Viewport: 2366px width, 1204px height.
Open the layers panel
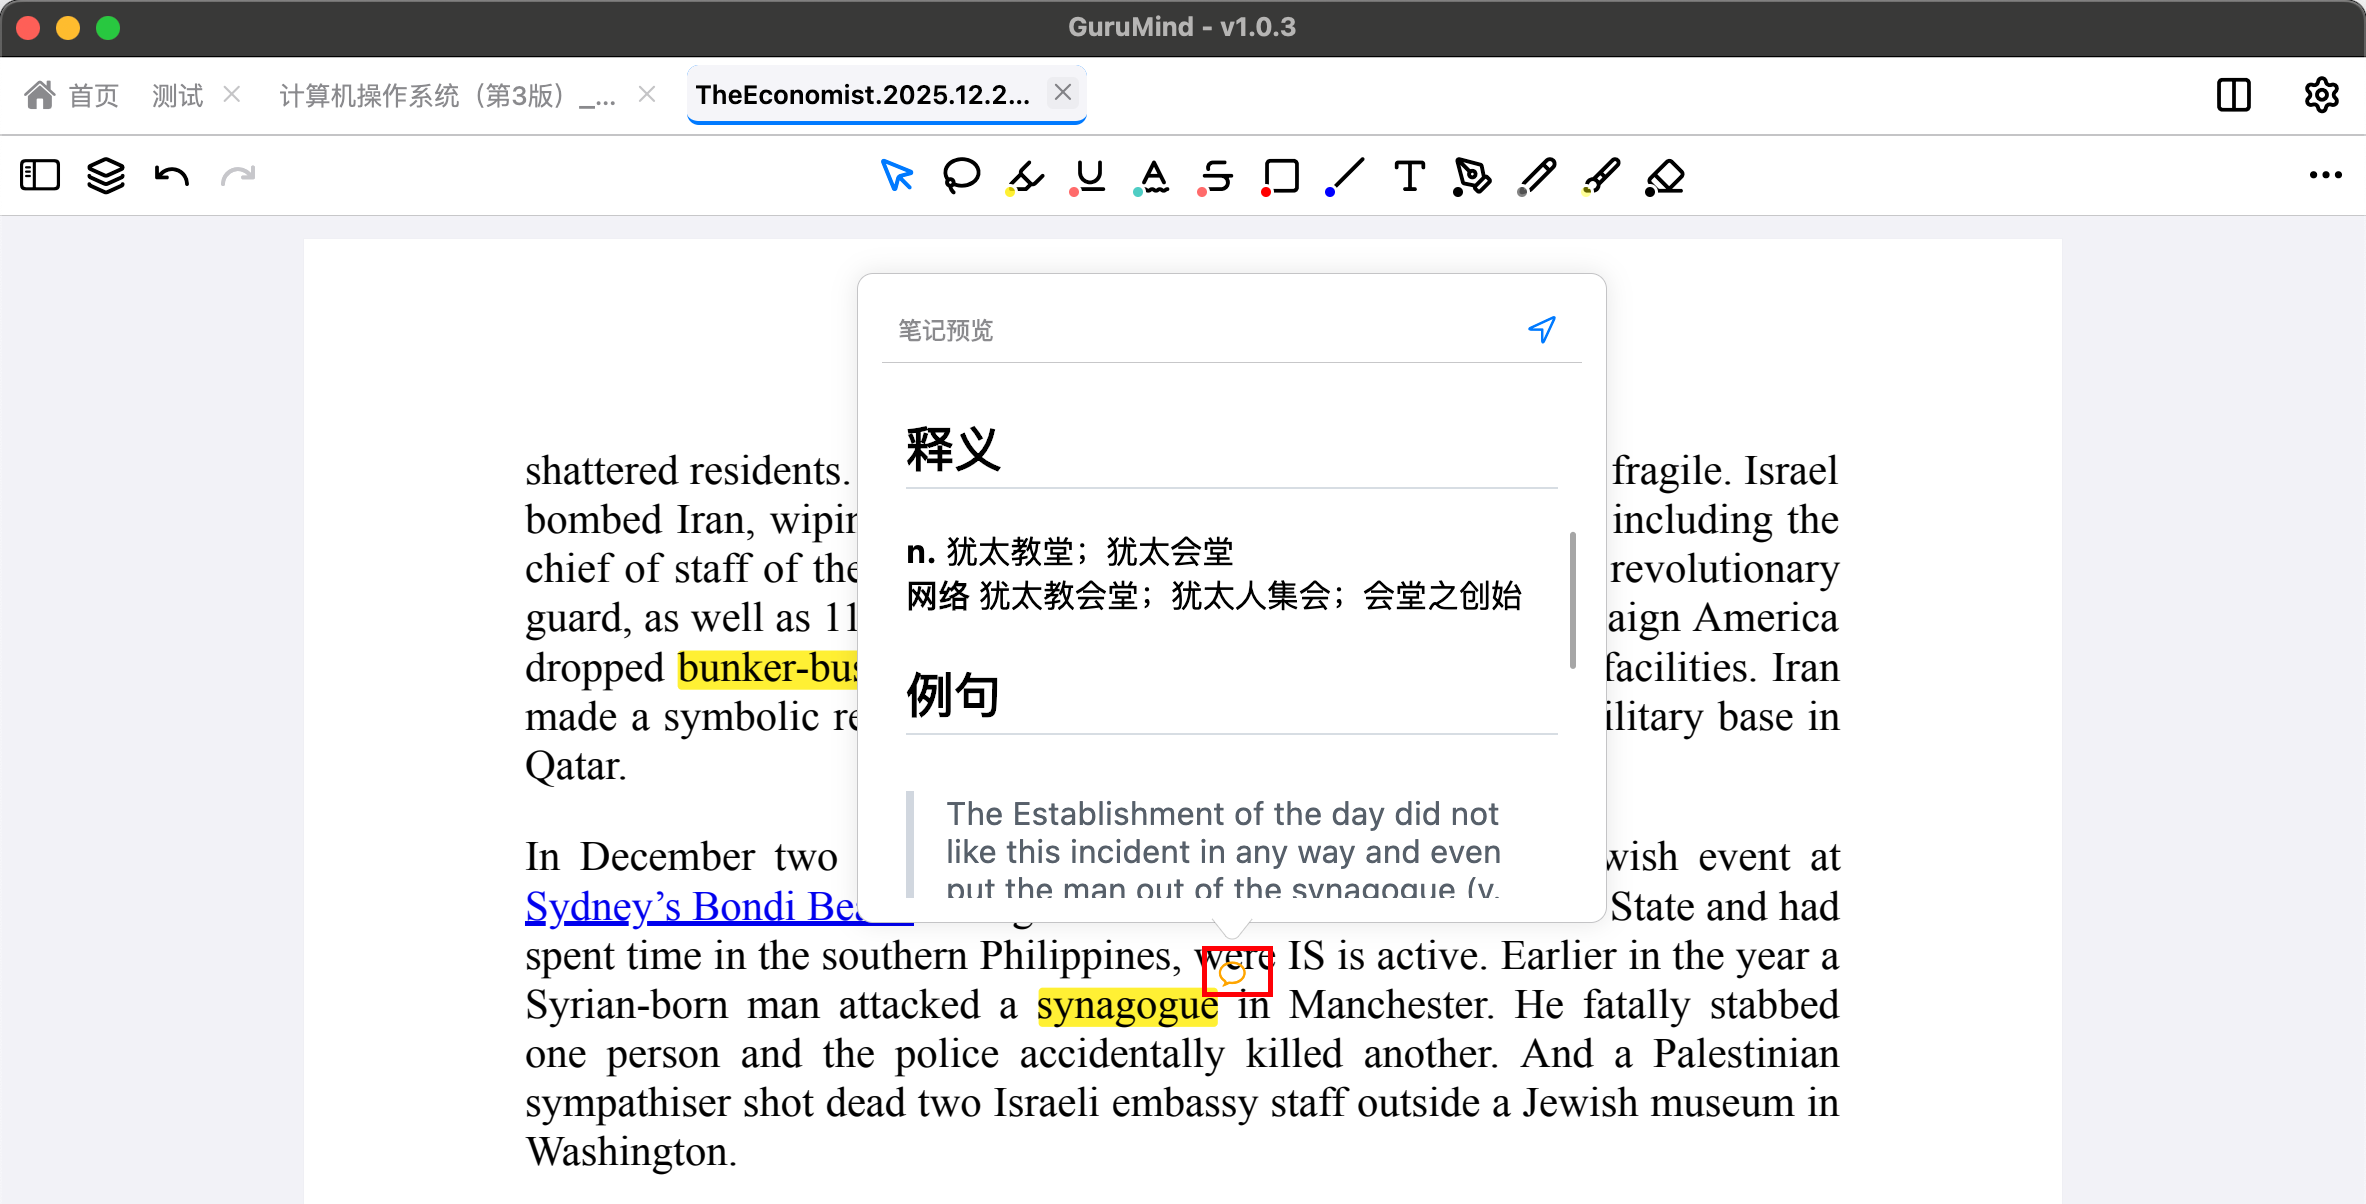coord(105,176)
